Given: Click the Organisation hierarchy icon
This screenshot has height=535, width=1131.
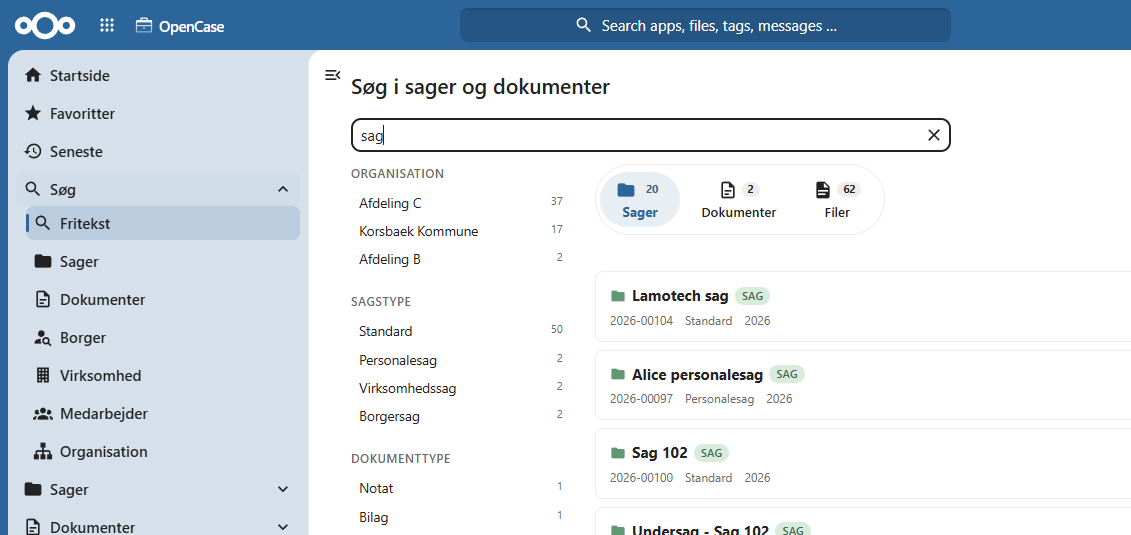Looking at the screenshot, I should [x=43, y=452].
